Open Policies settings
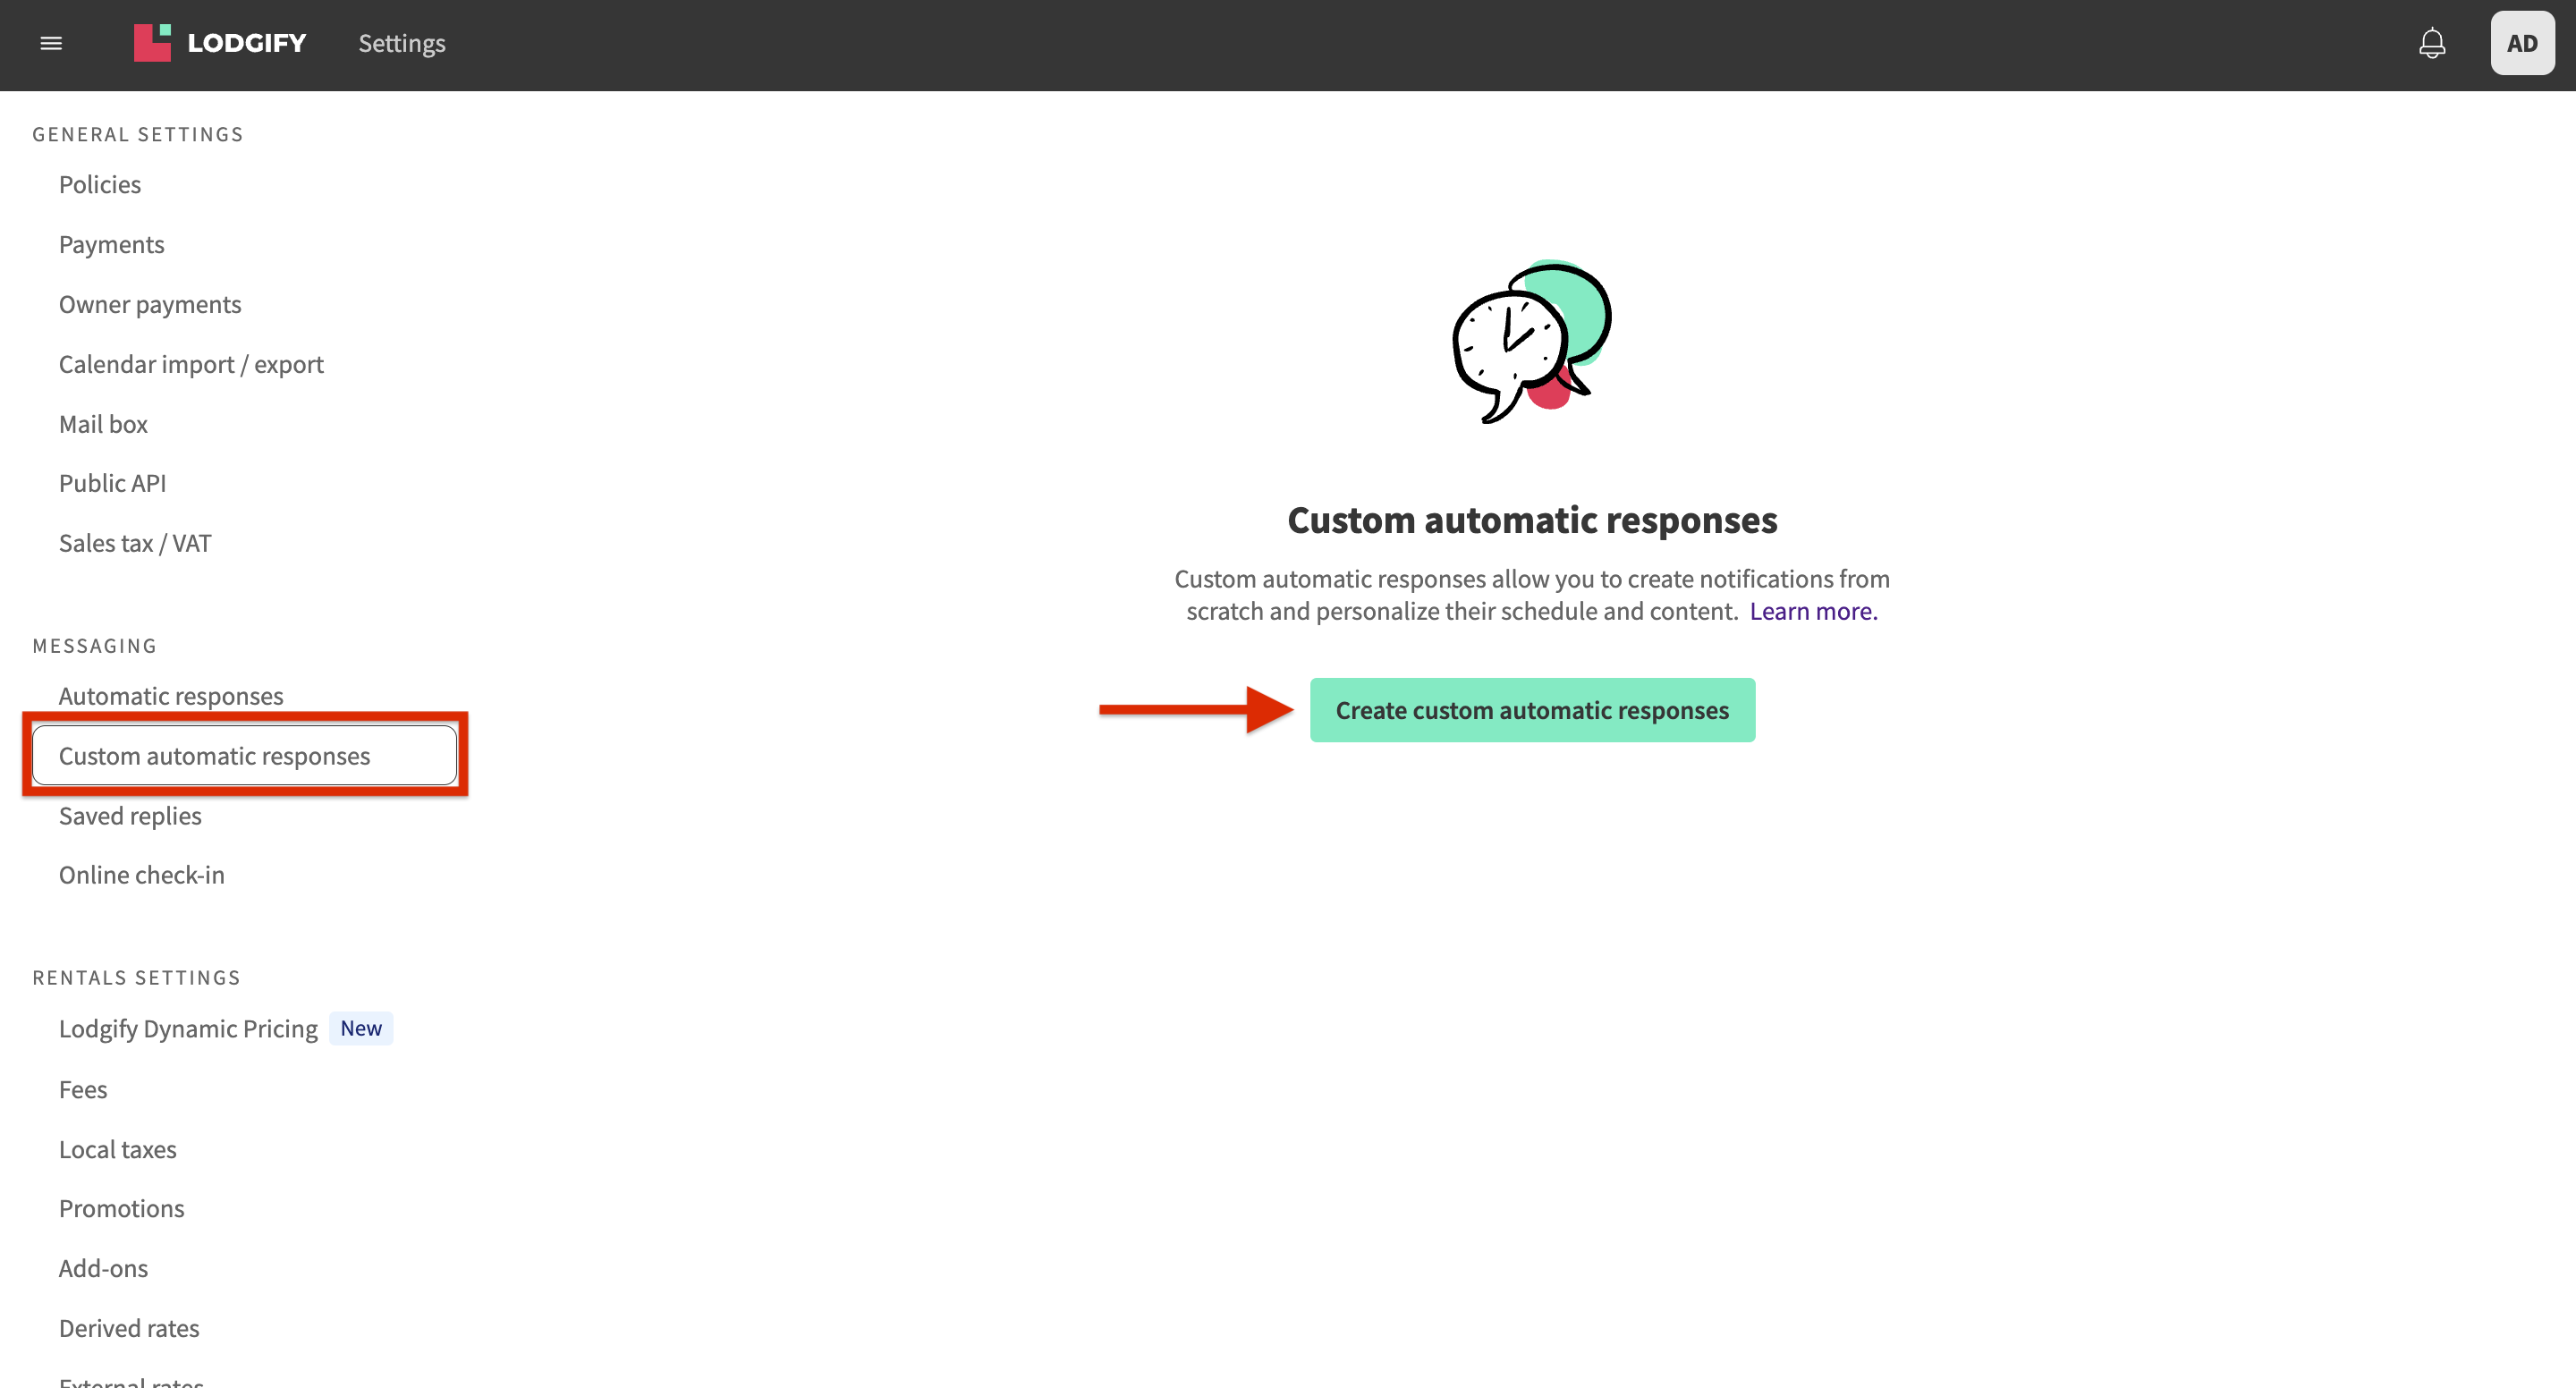 100,184
